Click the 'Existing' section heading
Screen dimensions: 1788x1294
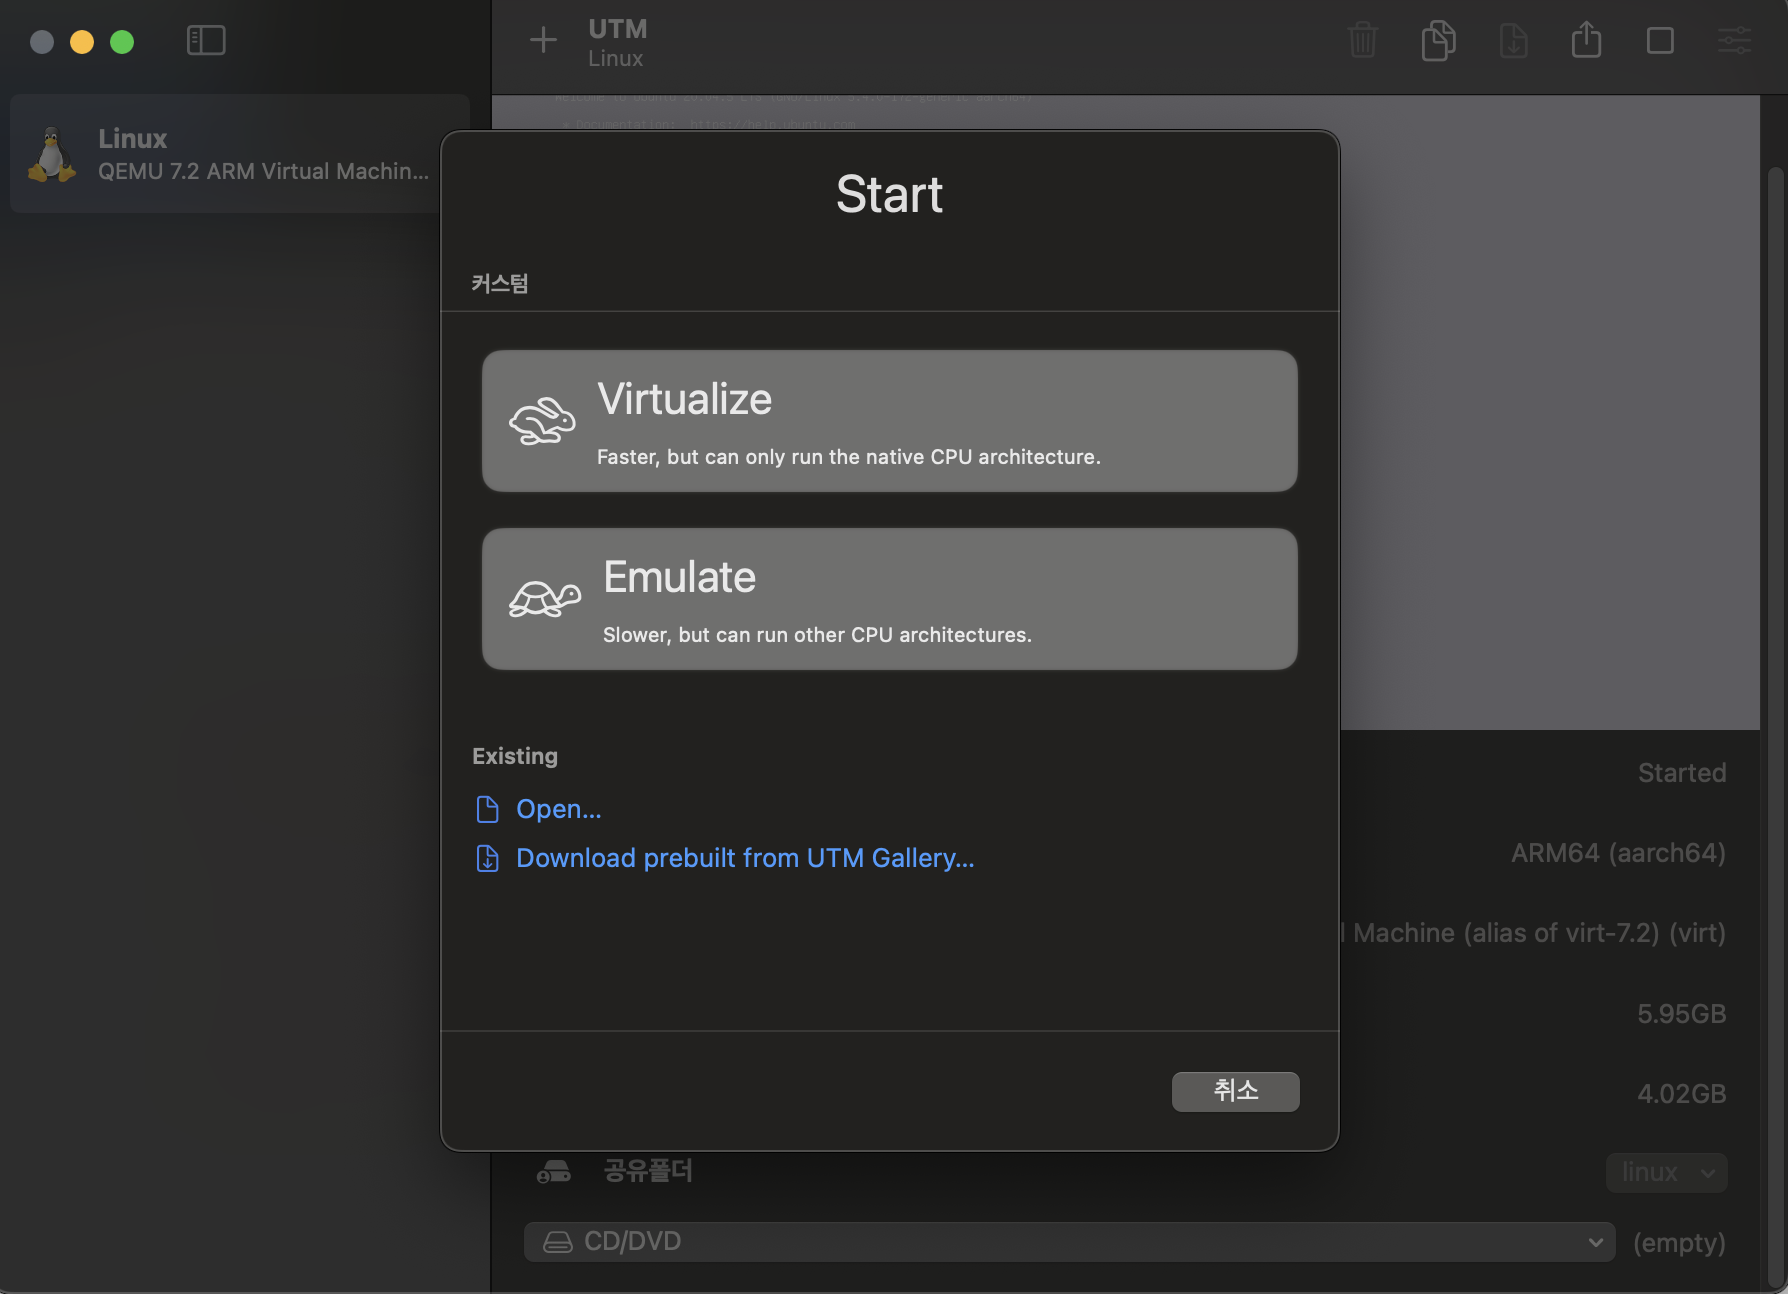[515, 756]
